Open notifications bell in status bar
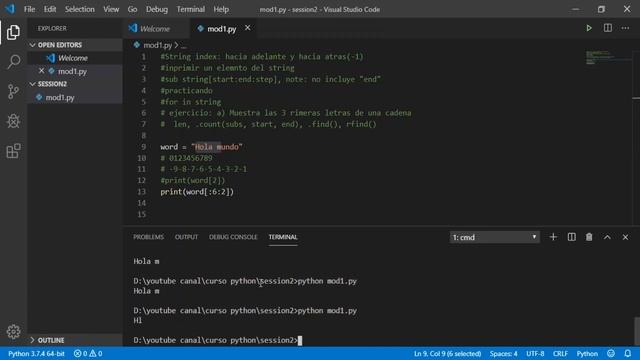This screenshot has height=360, width=640. 628,353
